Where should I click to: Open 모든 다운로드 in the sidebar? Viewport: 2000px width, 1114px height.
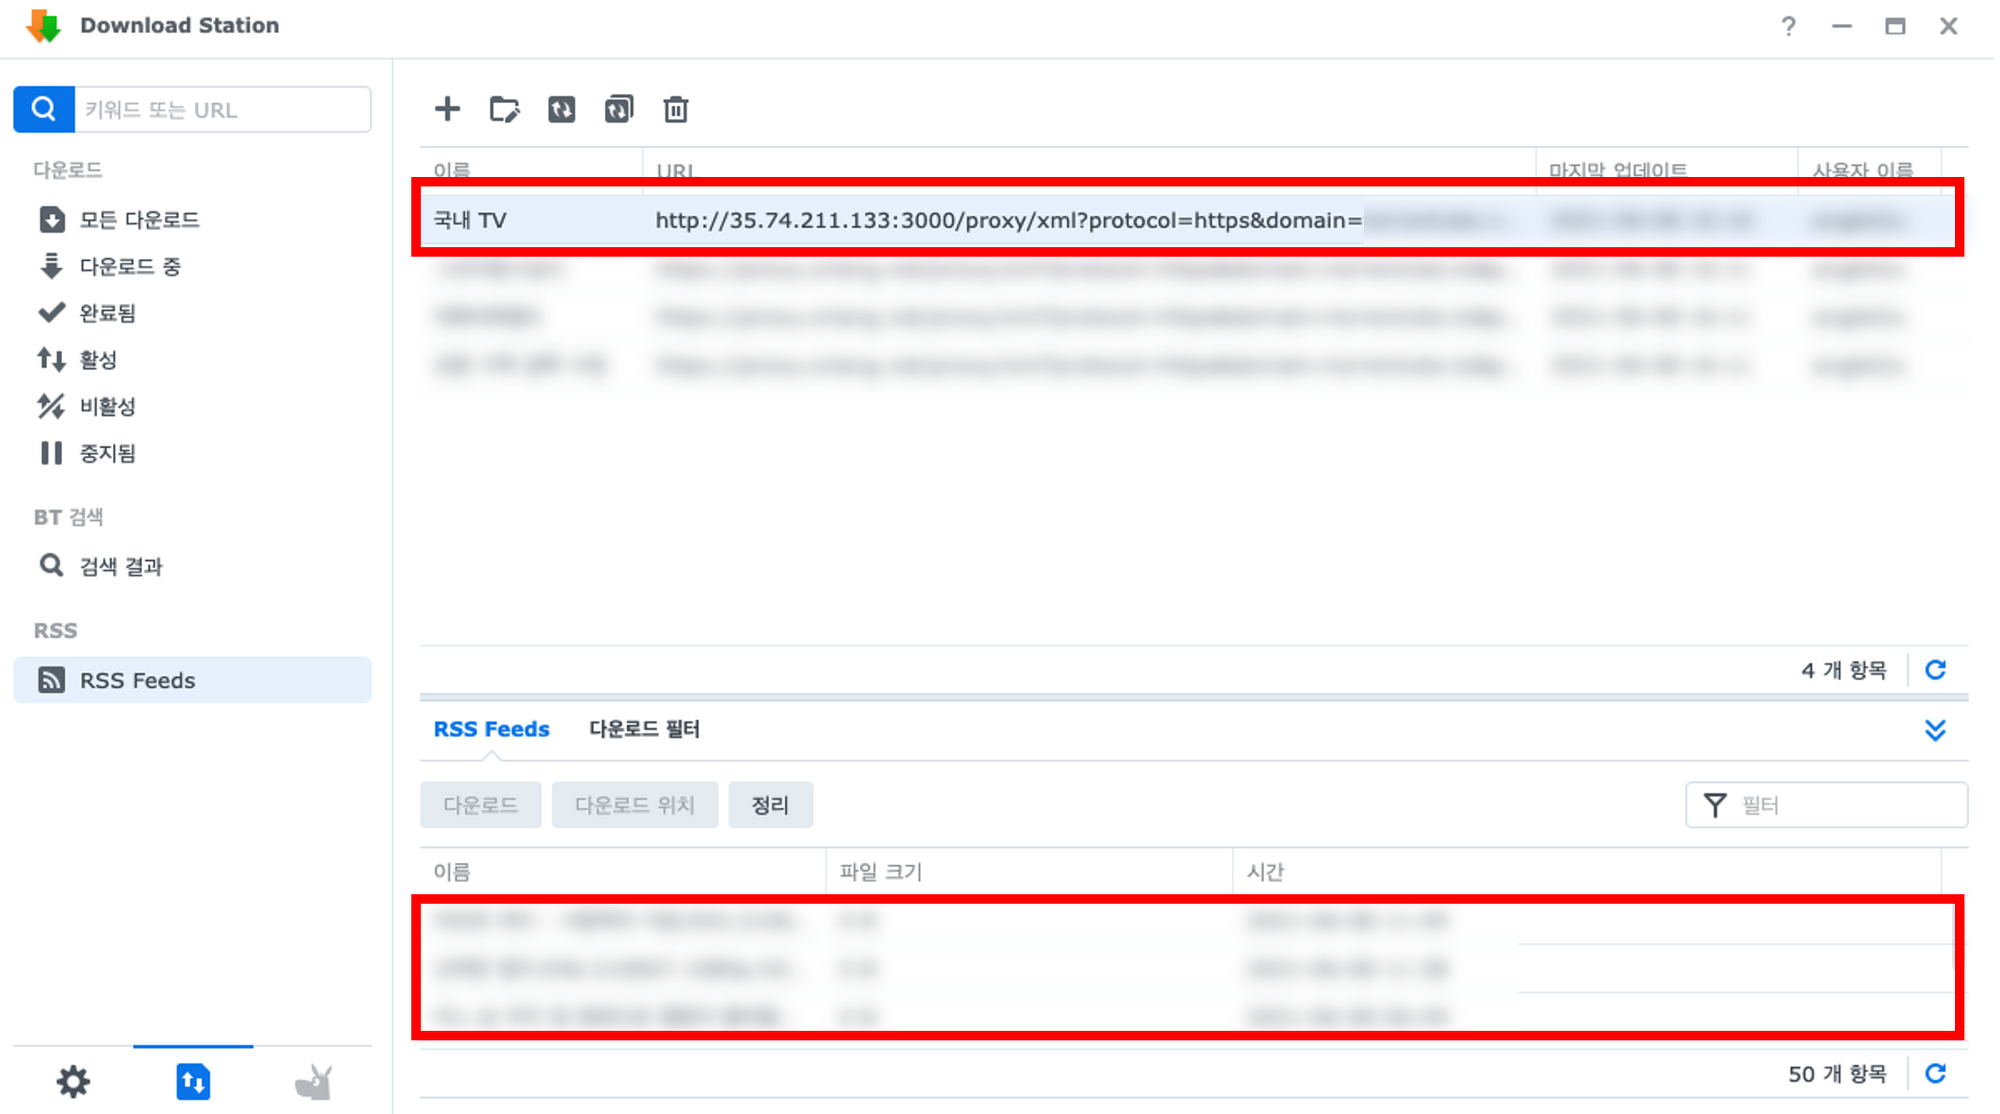[139, 220]
